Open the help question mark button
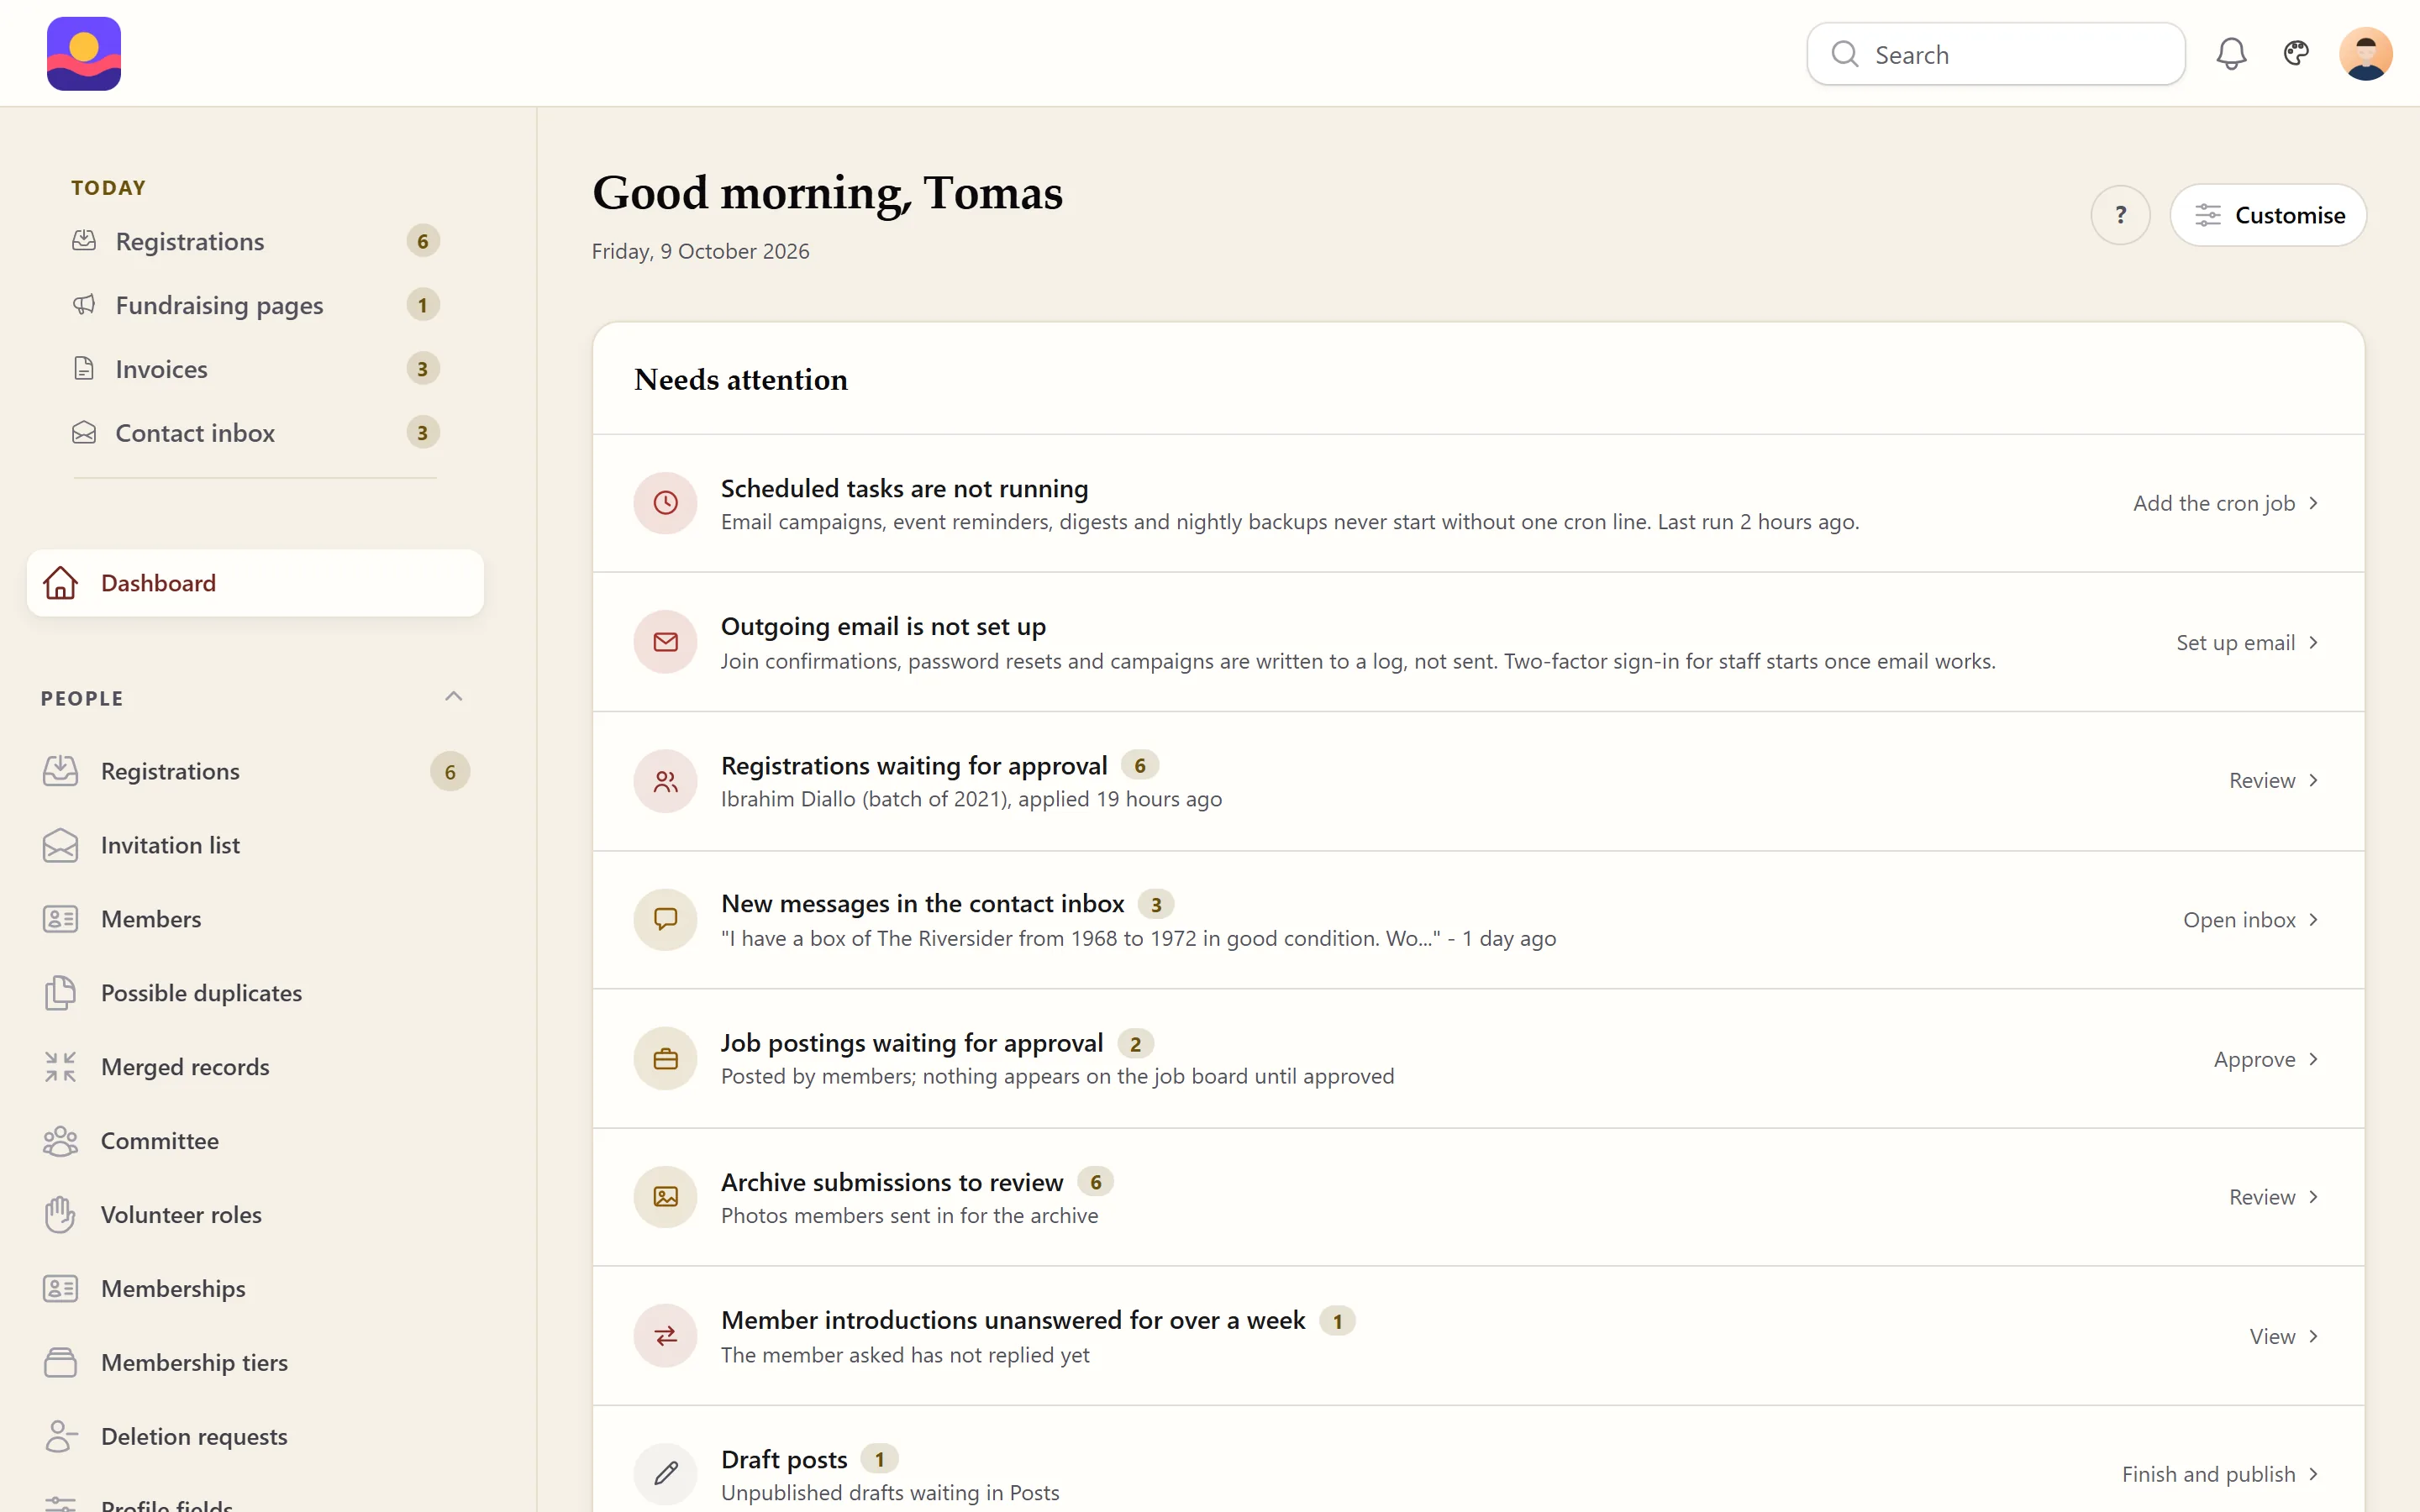This screenshot has width=2420, height=1512. point(2120,215)
